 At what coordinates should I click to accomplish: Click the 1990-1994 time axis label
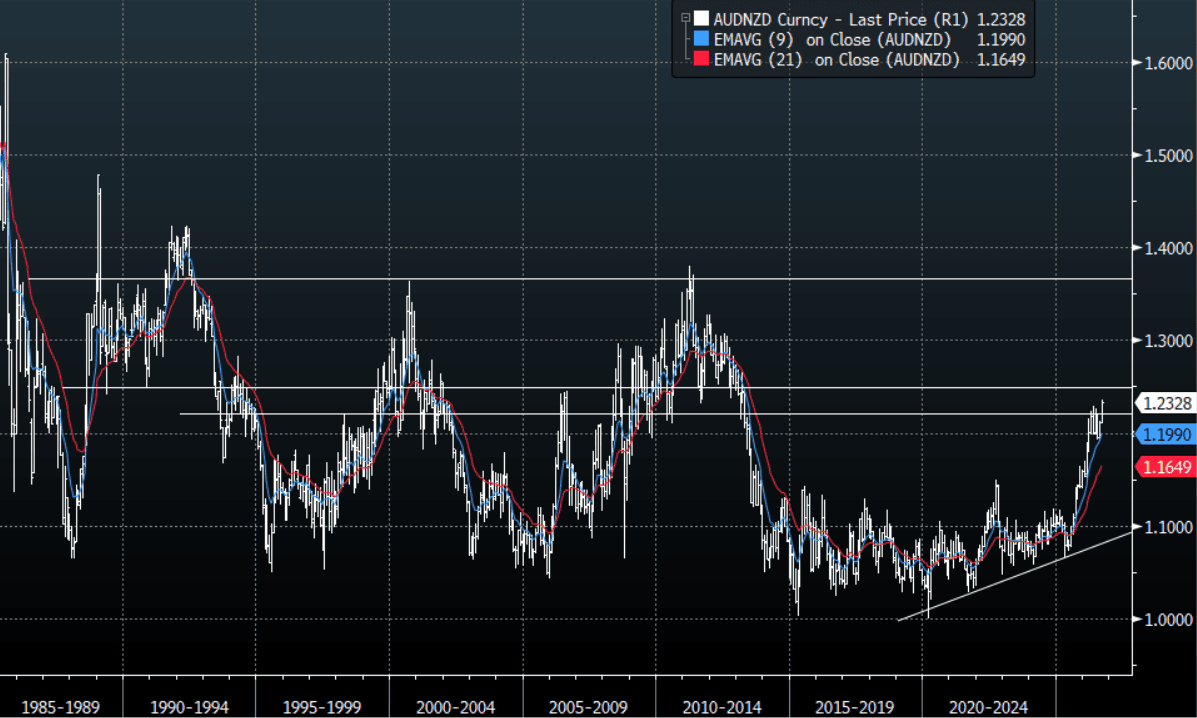[x=189, y=707]
